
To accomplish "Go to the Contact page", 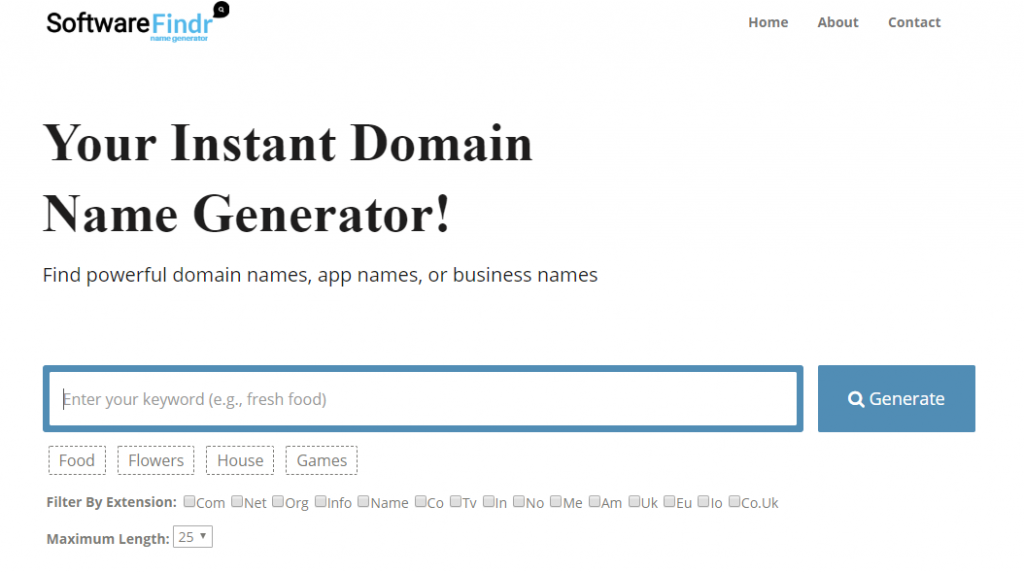I will click(x=914, y=22).
